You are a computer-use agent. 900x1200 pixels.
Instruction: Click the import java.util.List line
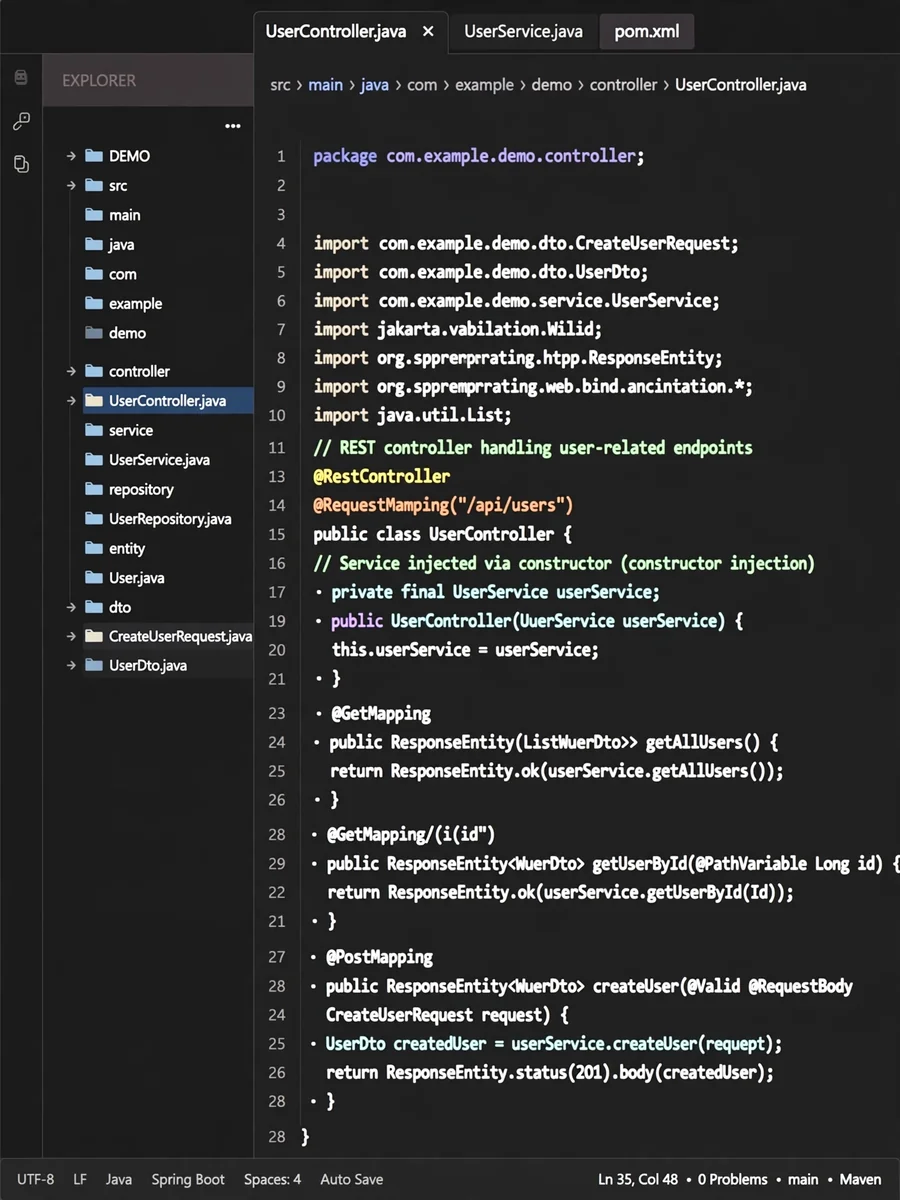412,414
